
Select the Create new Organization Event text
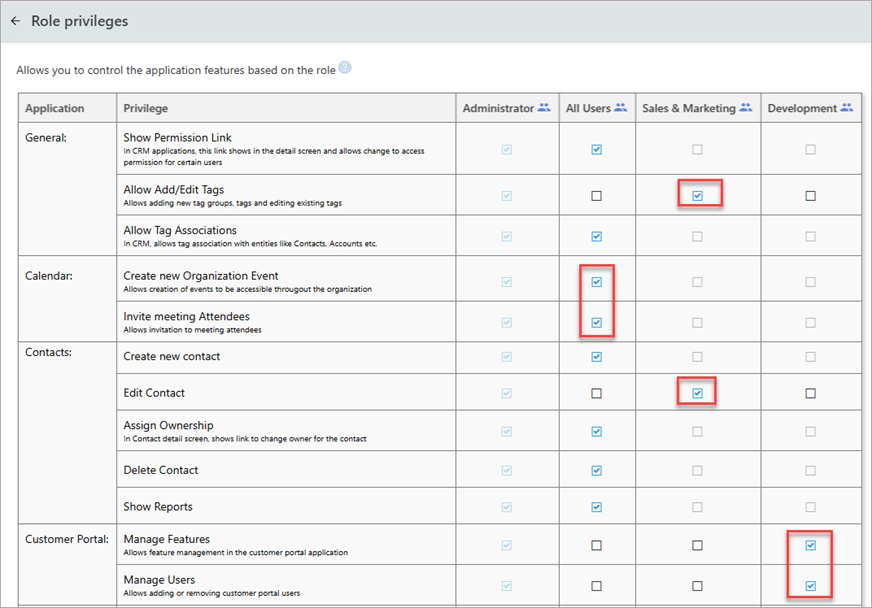click(201, 276)
